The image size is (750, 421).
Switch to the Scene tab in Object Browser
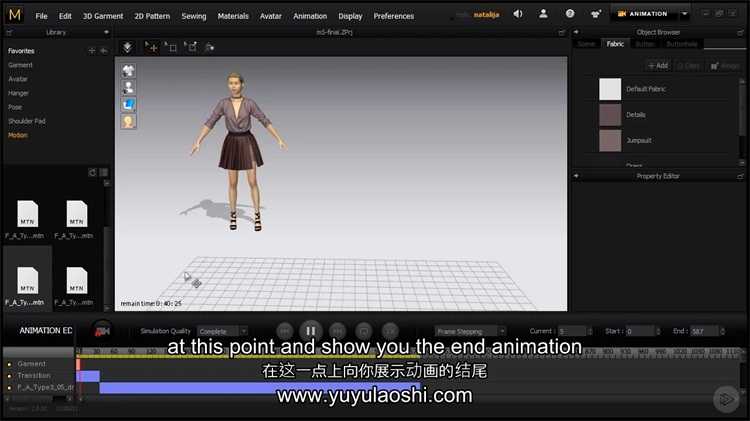coord(587,44)
